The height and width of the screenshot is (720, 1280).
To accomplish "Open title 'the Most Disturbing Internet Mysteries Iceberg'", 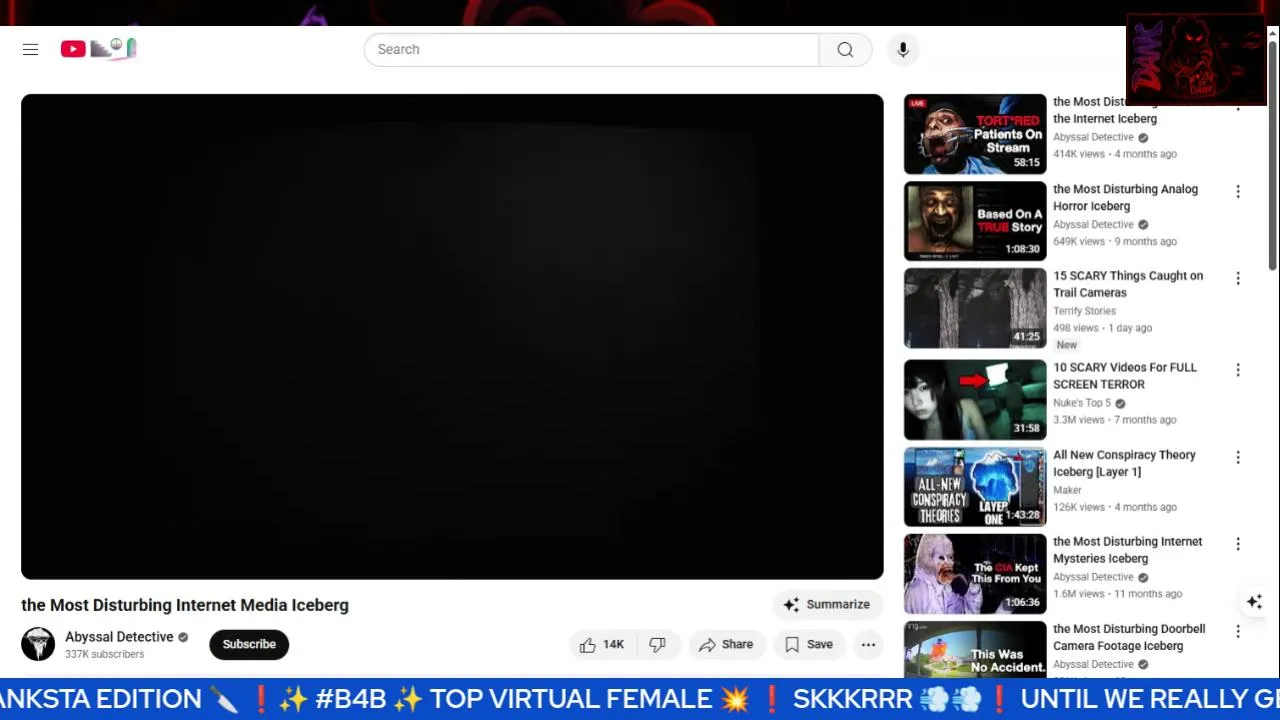I will [x=1128, y=550].
